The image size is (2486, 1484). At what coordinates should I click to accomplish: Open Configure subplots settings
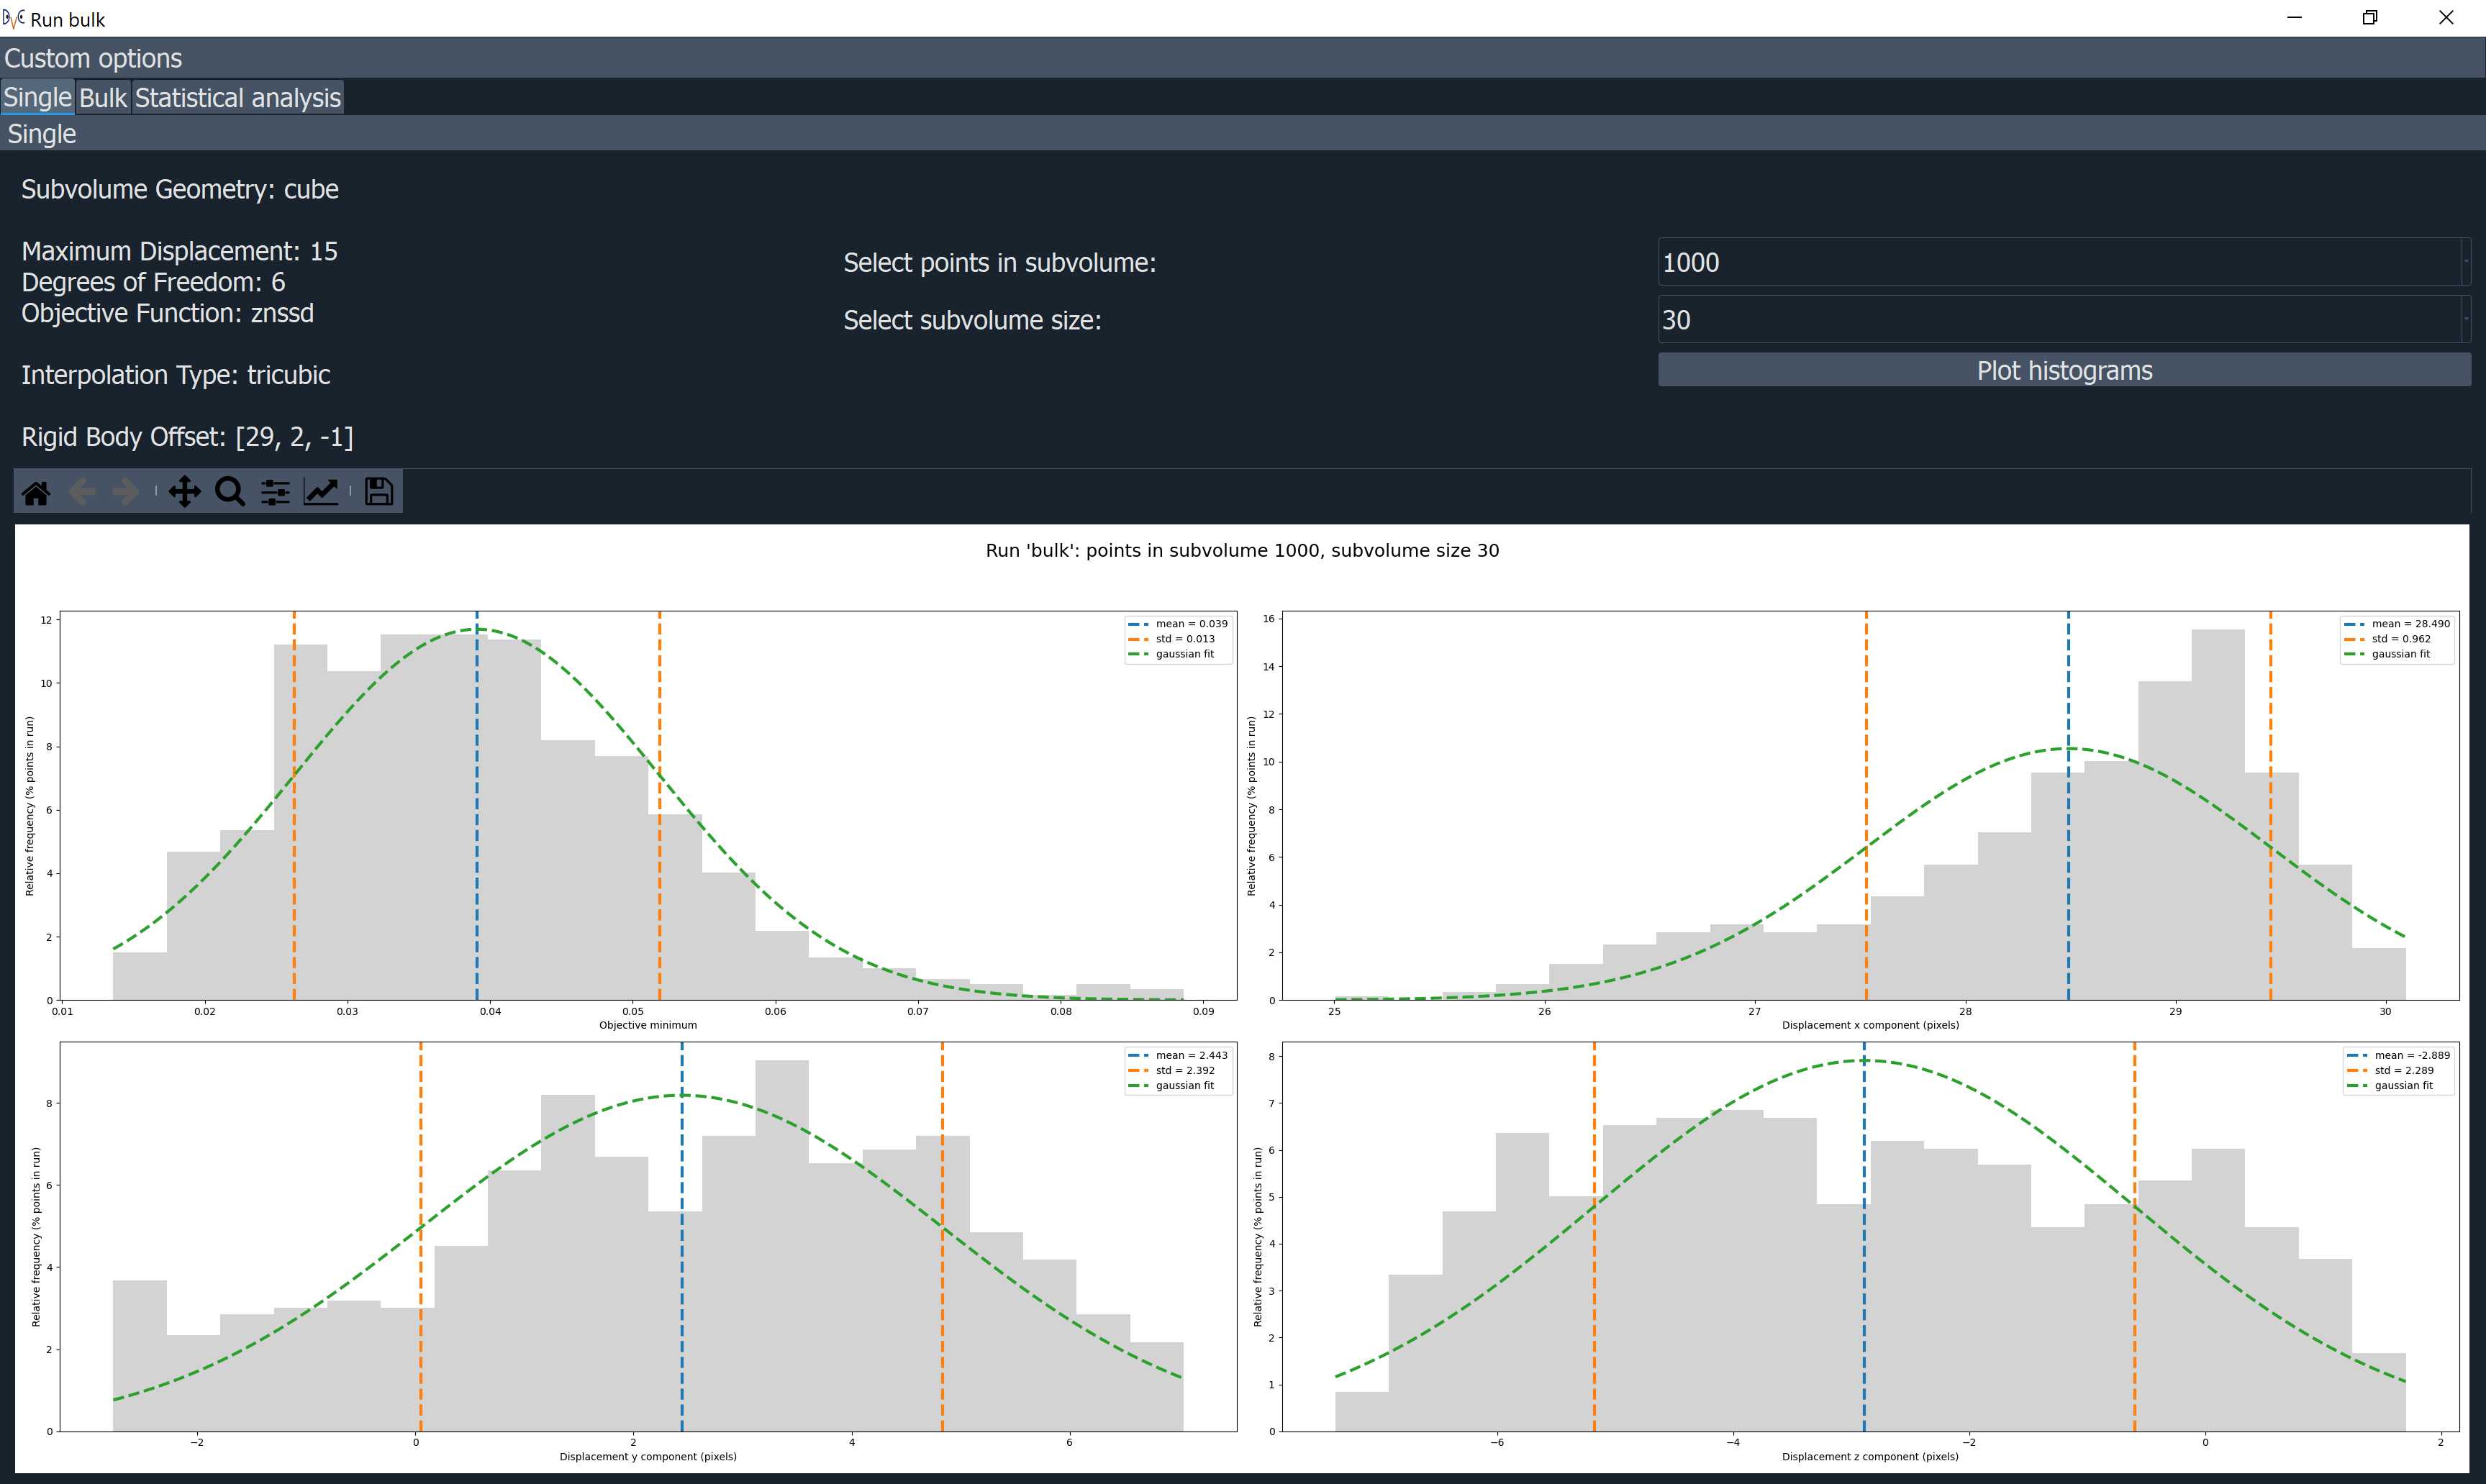(x=275, y=492)
